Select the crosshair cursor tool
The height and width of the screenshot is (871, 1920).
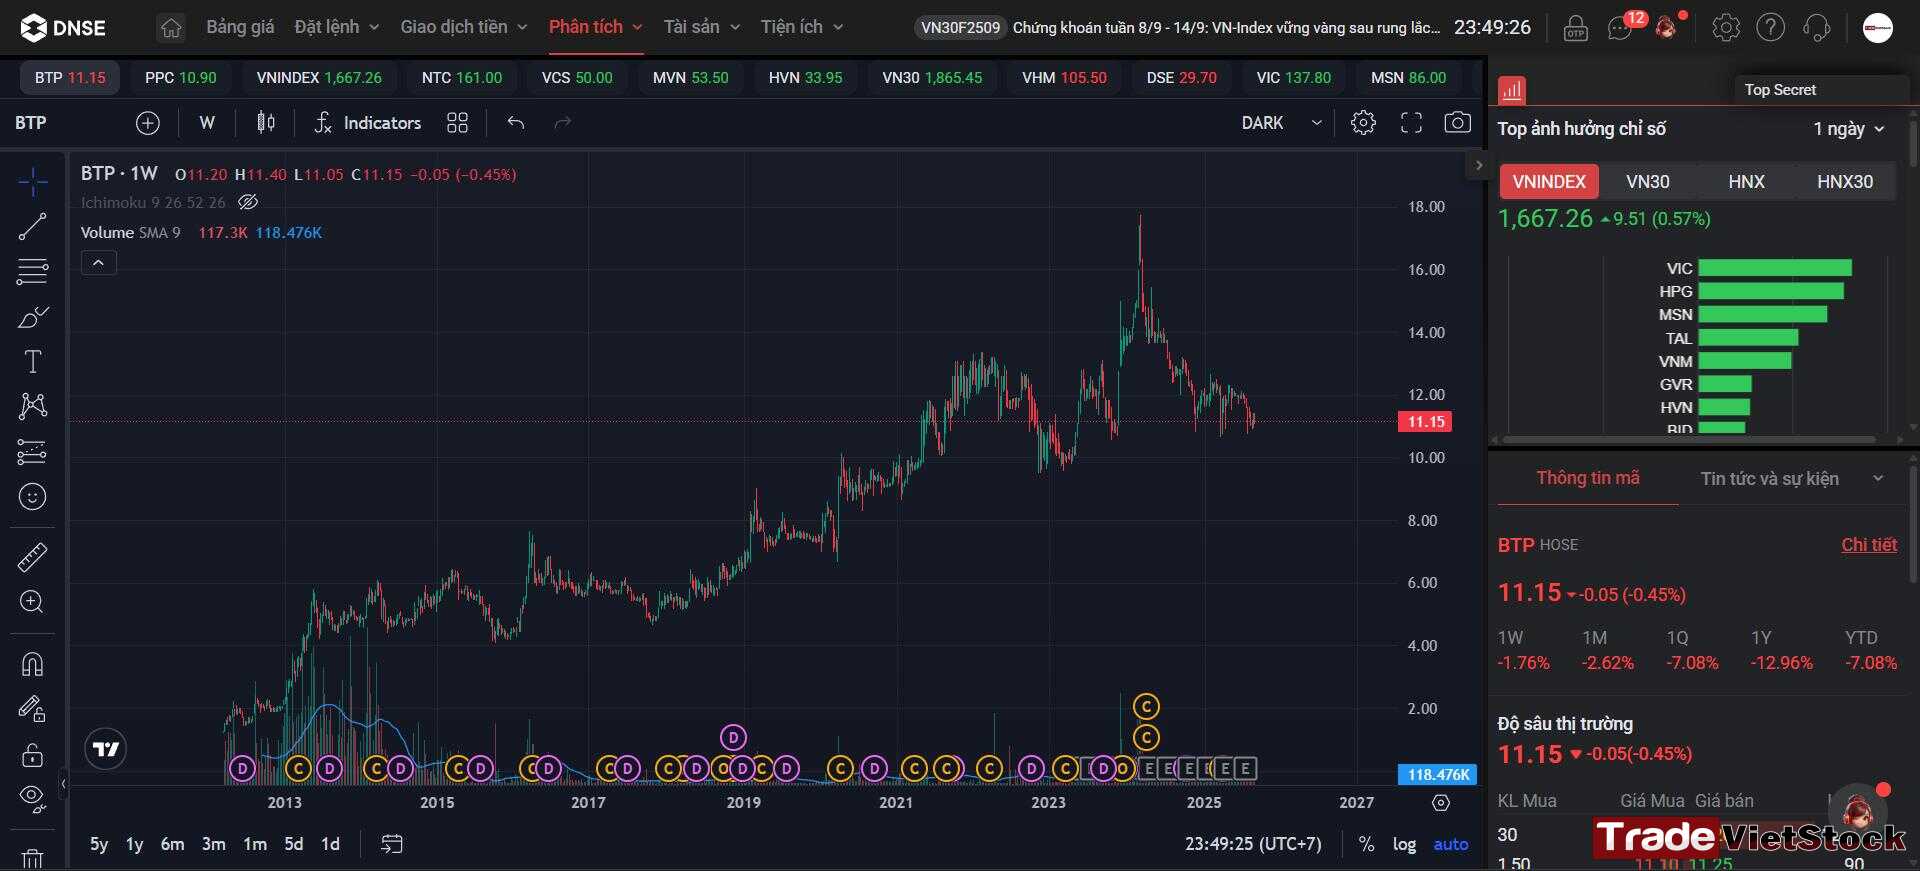tap(32, 182)
